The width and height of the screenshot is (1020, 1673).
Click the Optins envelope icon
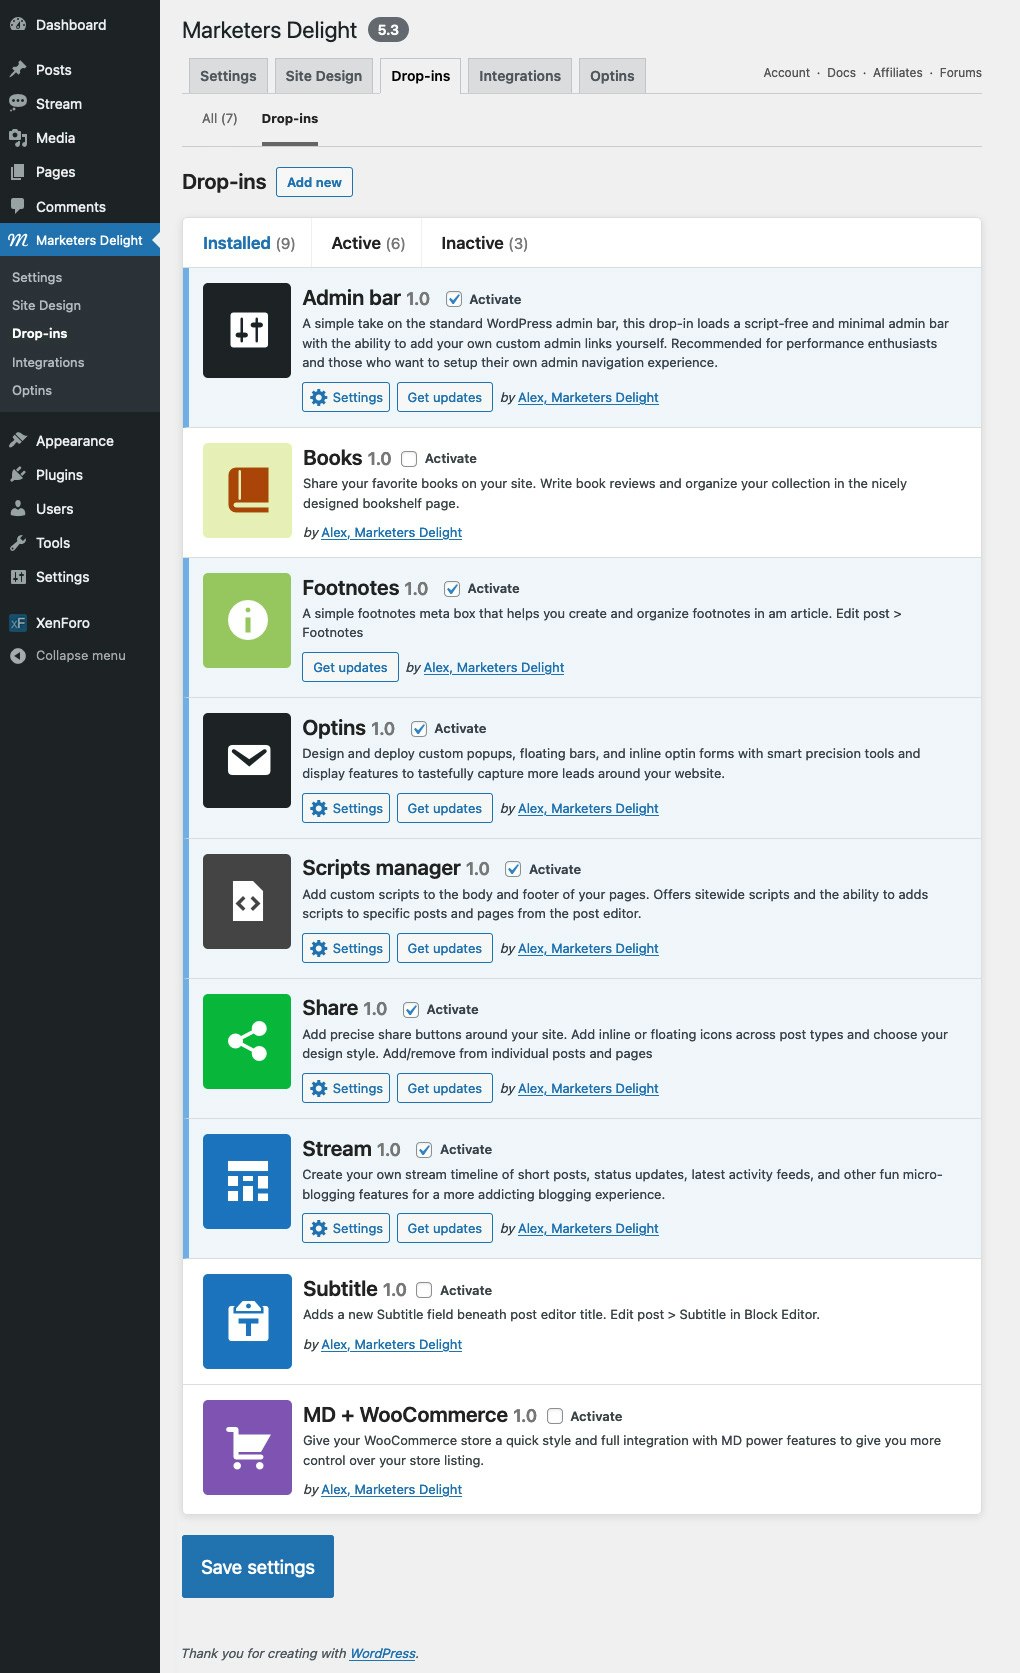tap(247, 760)
